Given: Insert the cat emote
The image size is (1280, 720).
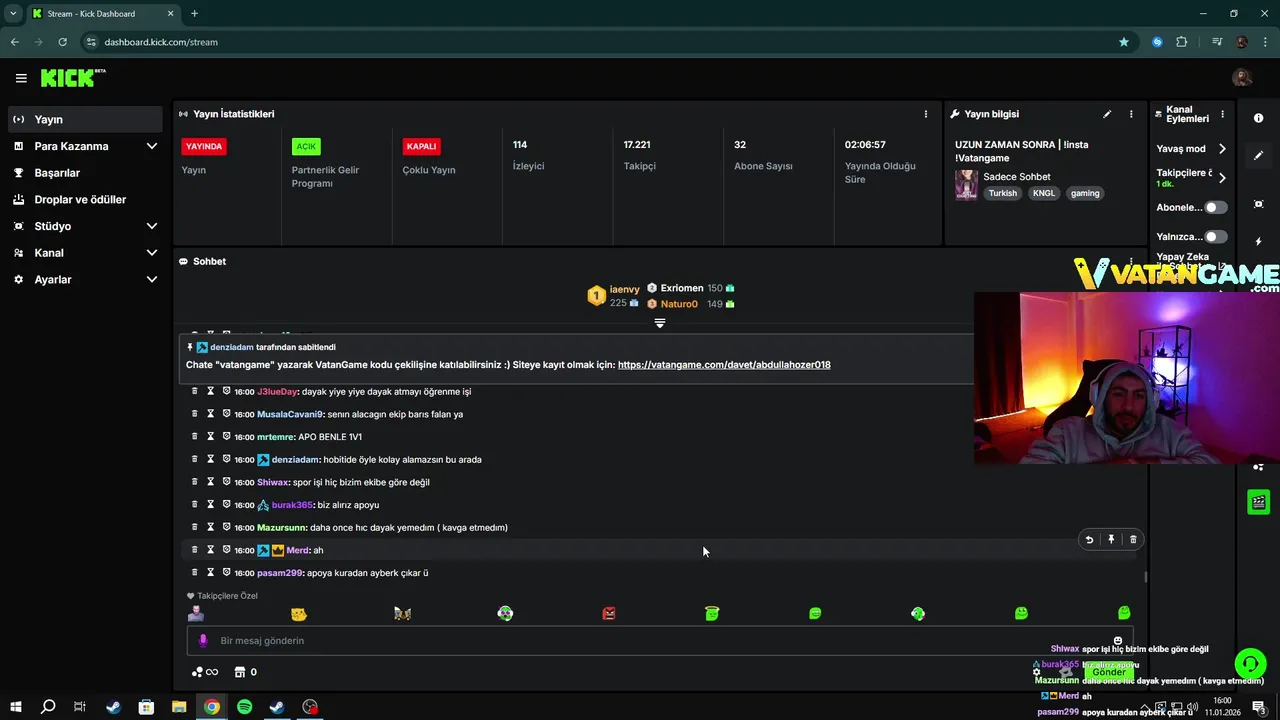Looking at the screenshot, I should point(299,614).
